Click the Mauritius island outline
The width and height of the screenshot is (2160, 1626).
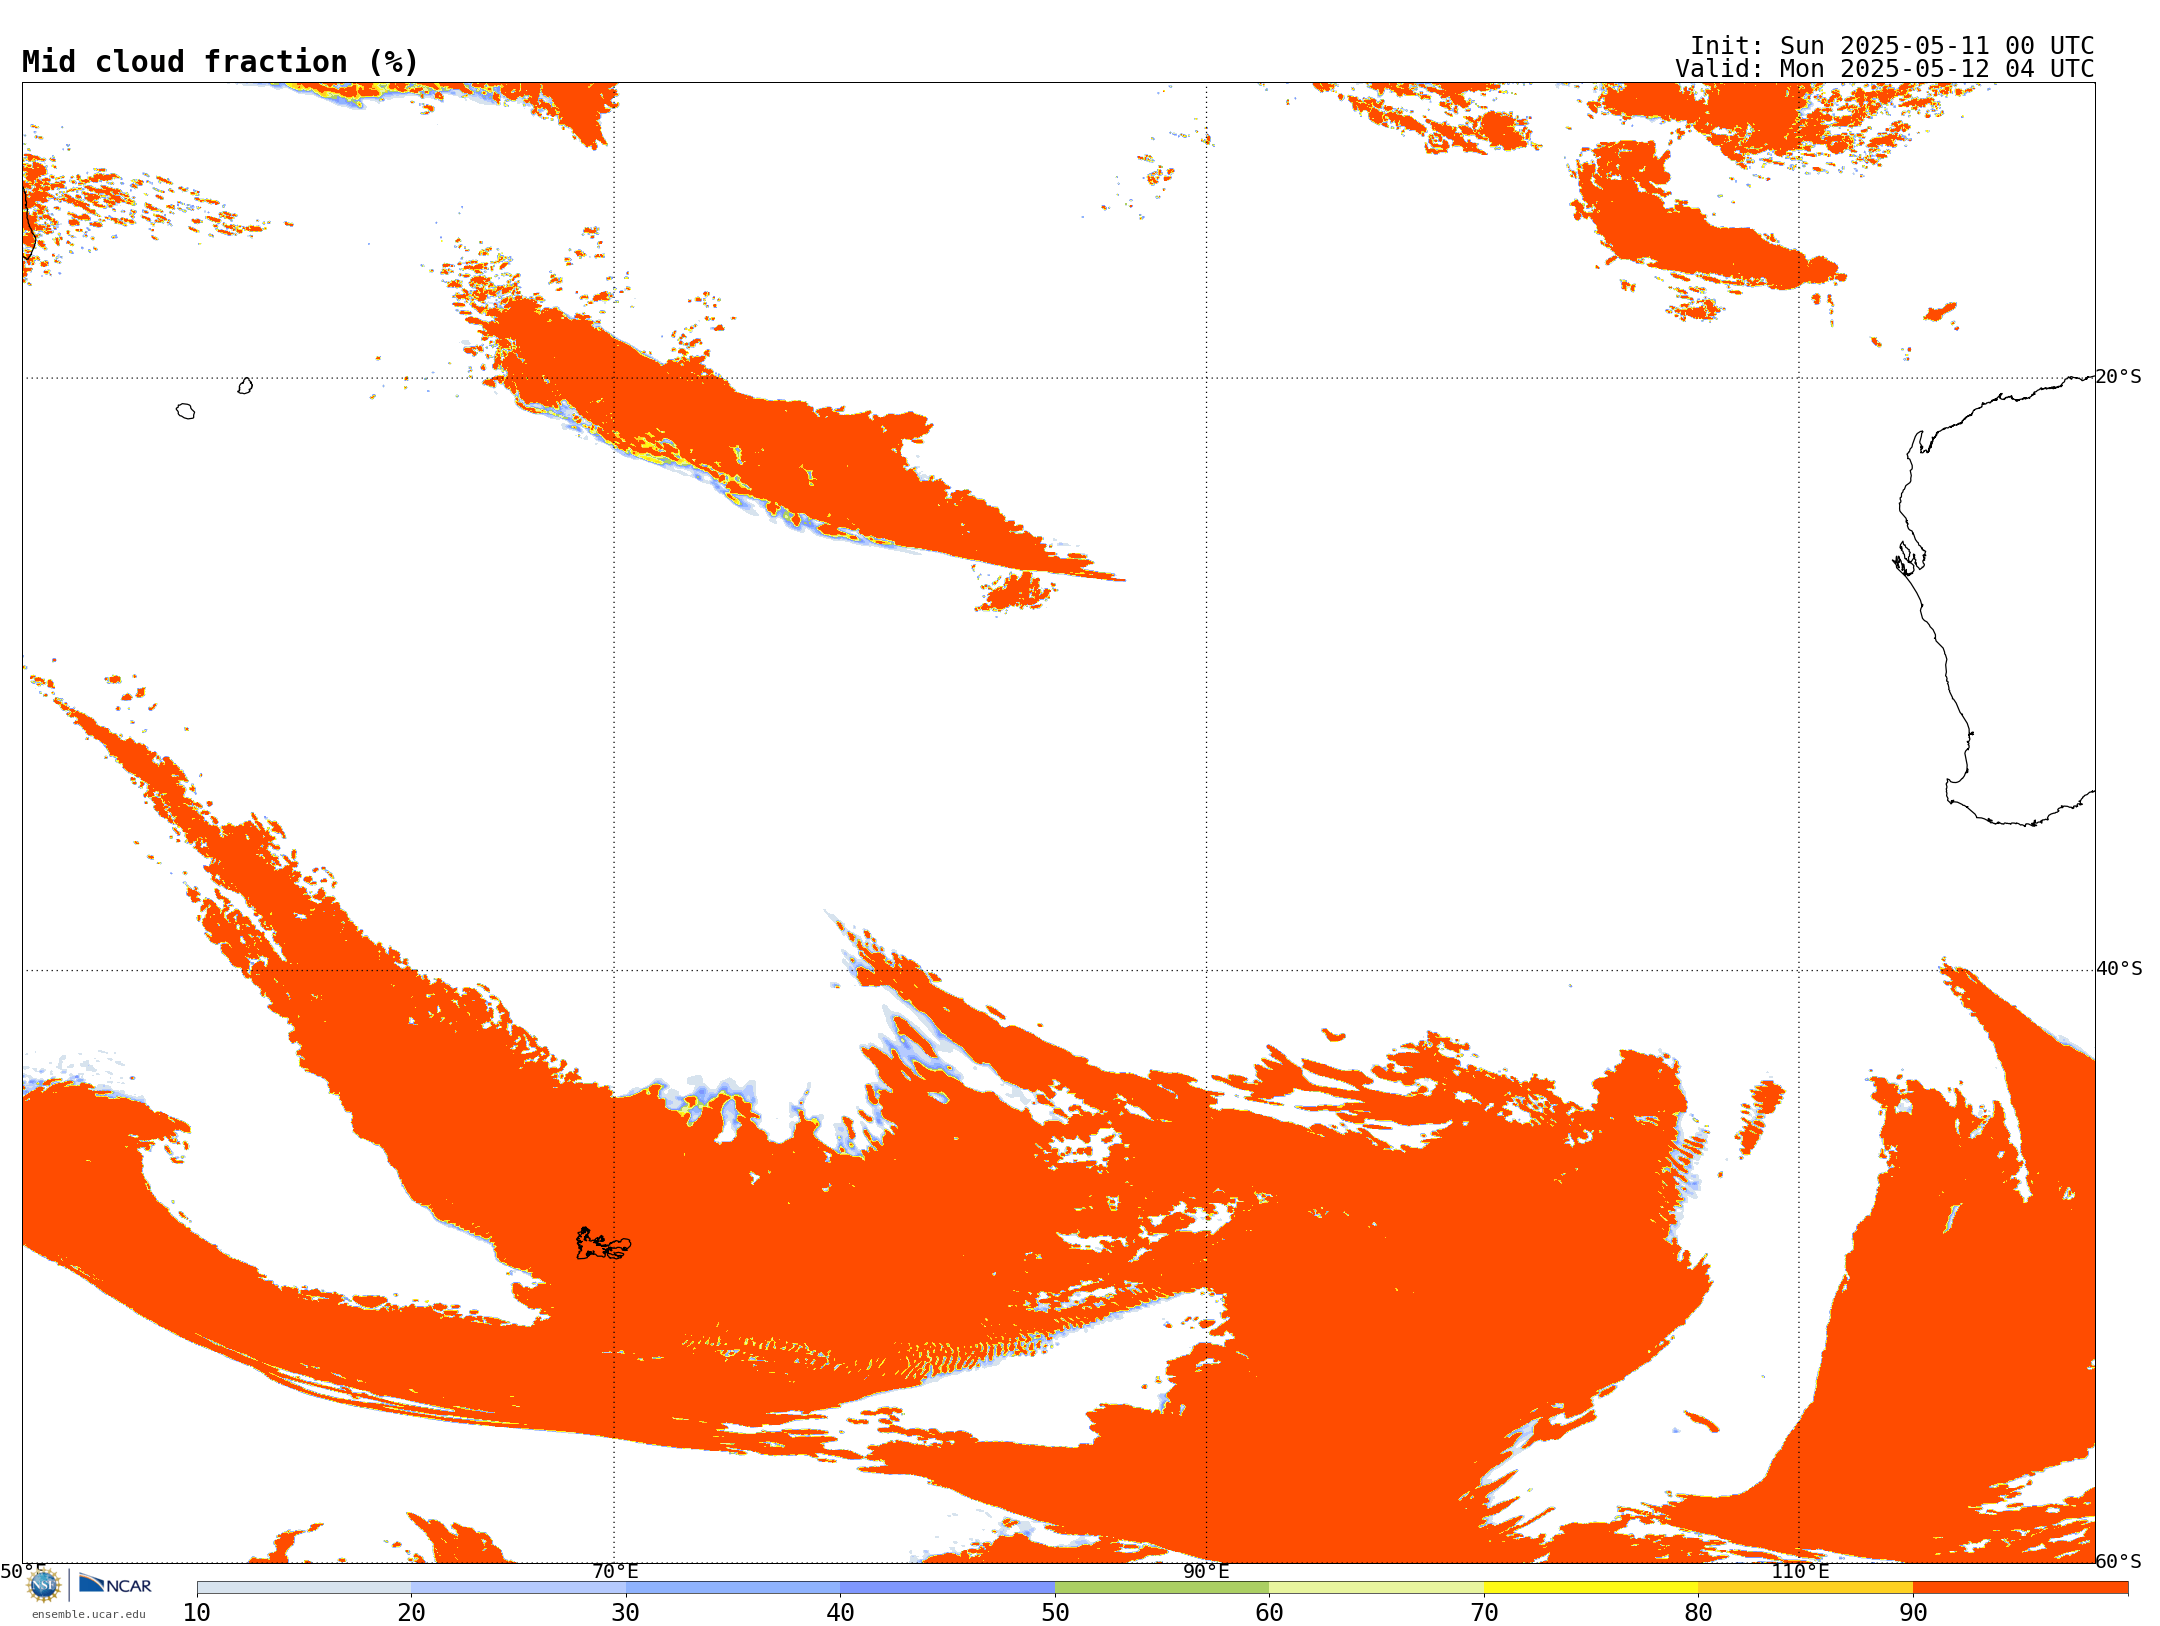pyautogui.click(x=245, y=386)
